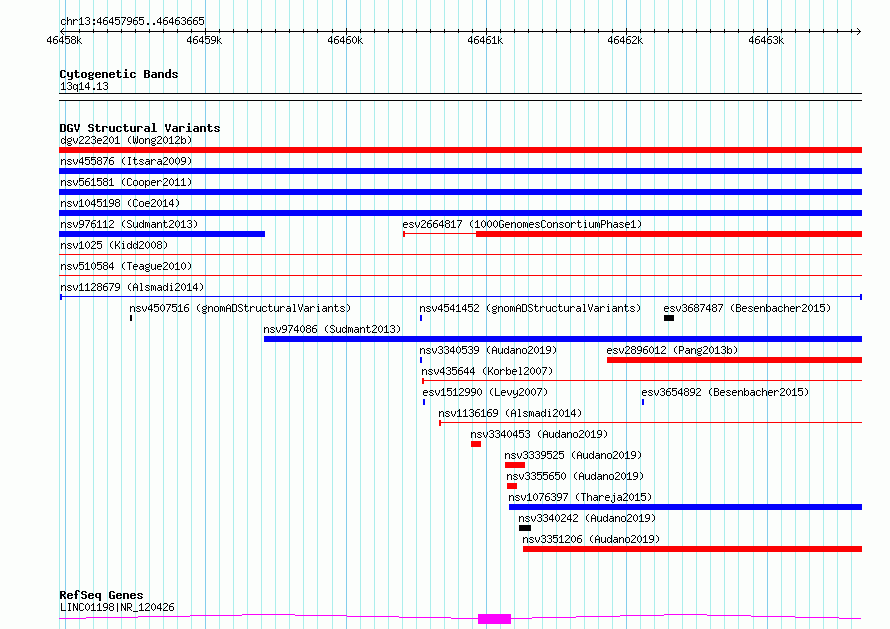Open the LINC01198|NR_120426 gene label
The image size is (890, 629).
click(117, 607)
